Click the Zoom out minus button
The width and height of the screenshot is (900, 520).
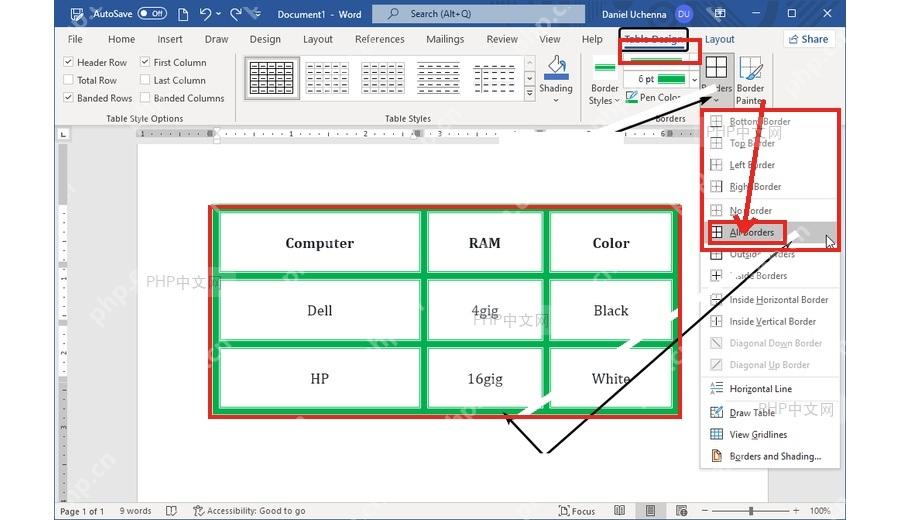tap(705, 510)
